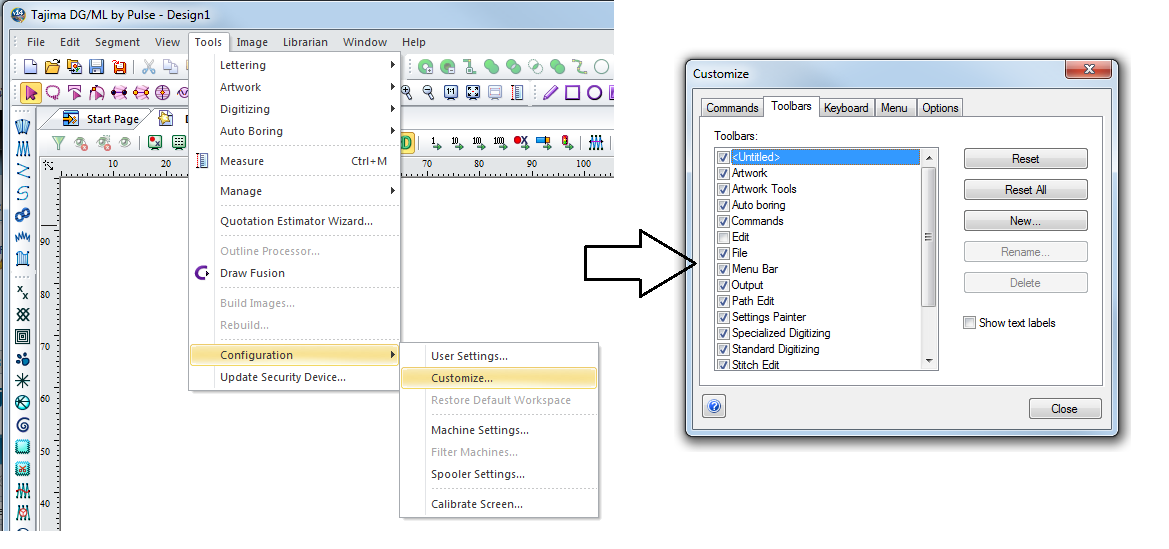Viewport: 1169px width, 549px height.
Task: Click the Measure ruler toolbar icon
Action: 517,92
